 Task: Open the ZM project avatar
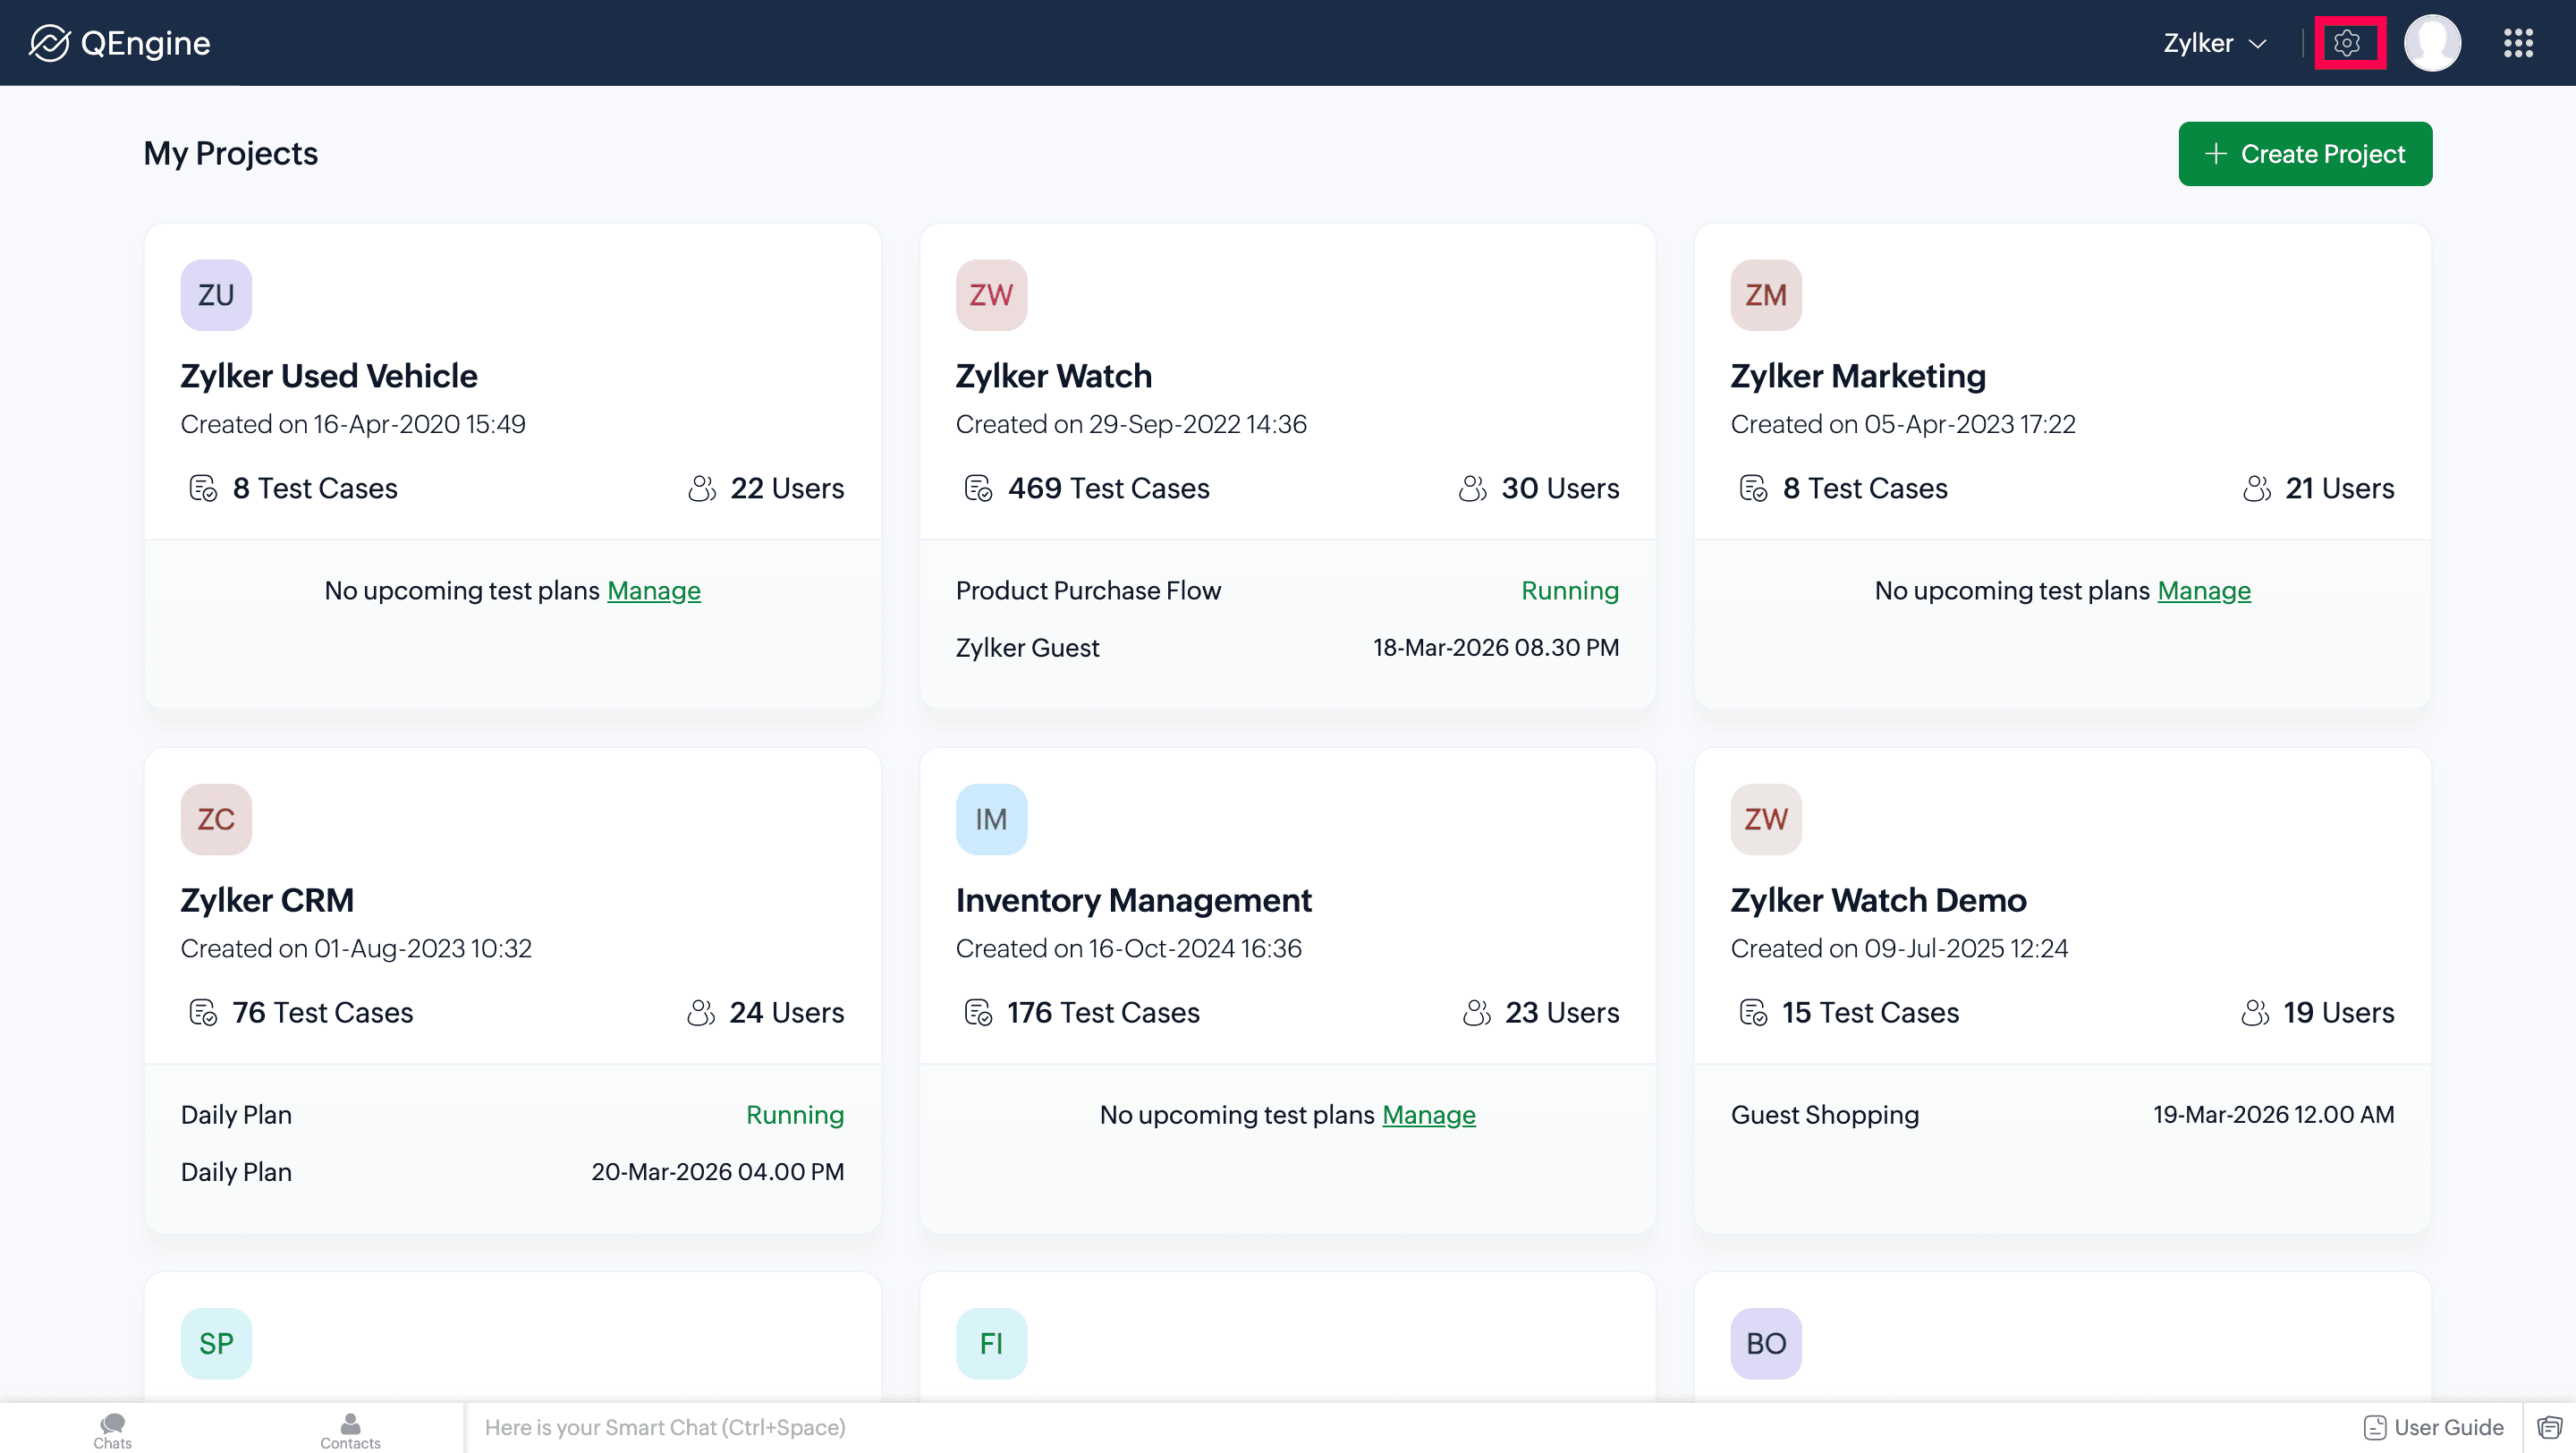1766,295
